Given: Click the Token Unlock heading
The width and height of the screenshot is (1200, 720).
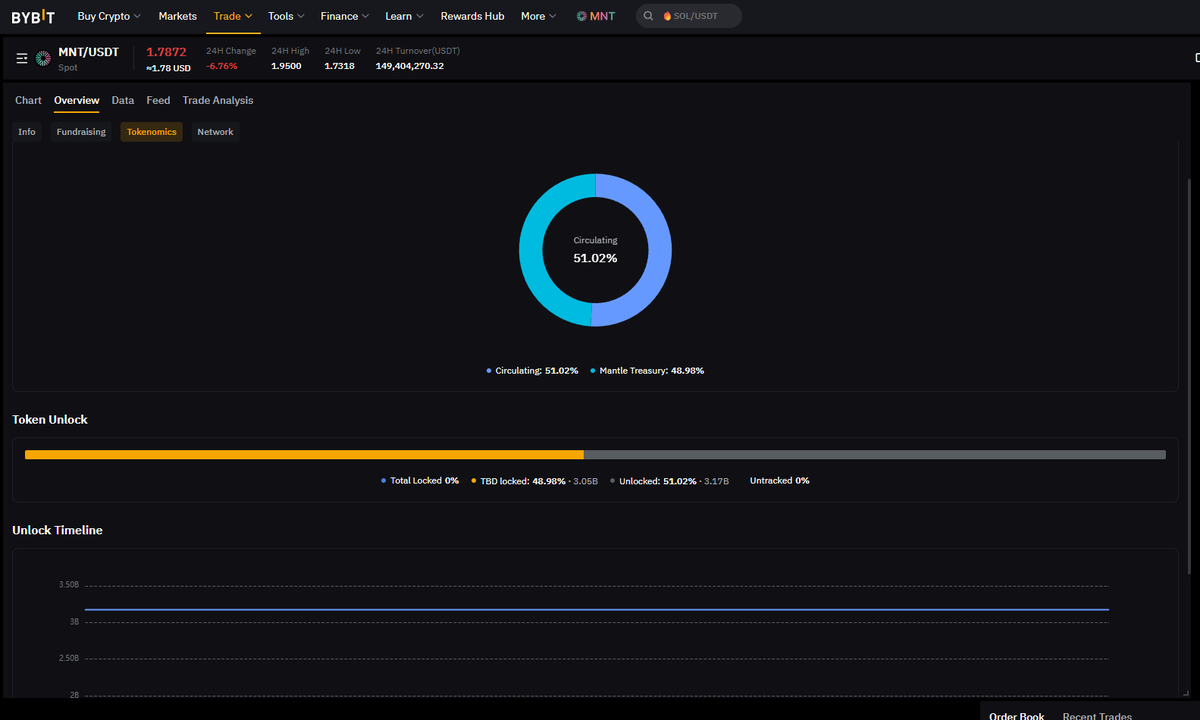Looking at the screenshot, I should pos(50,420).
